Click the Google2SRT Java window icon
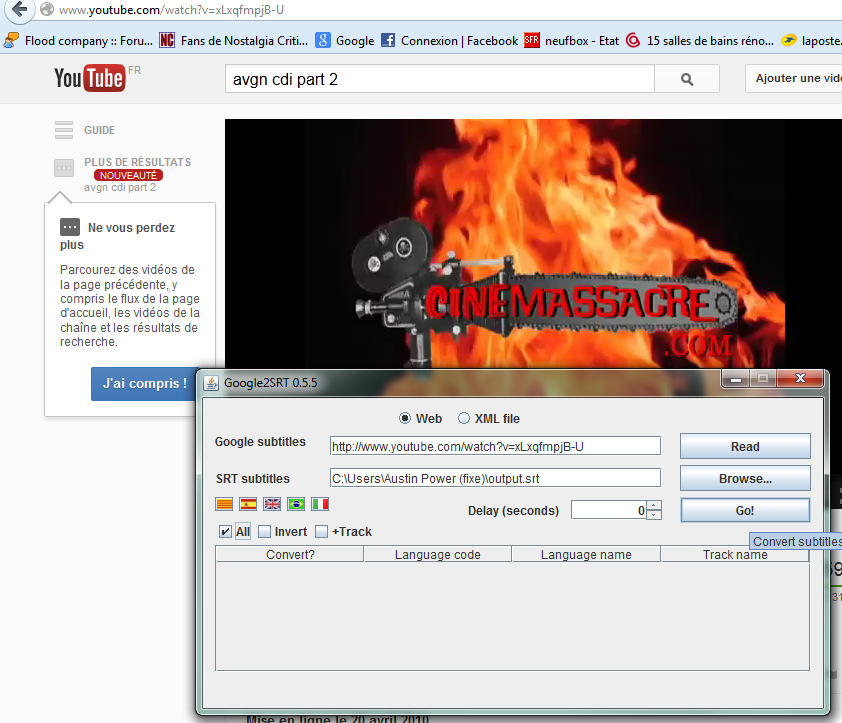 pos(212,383)
